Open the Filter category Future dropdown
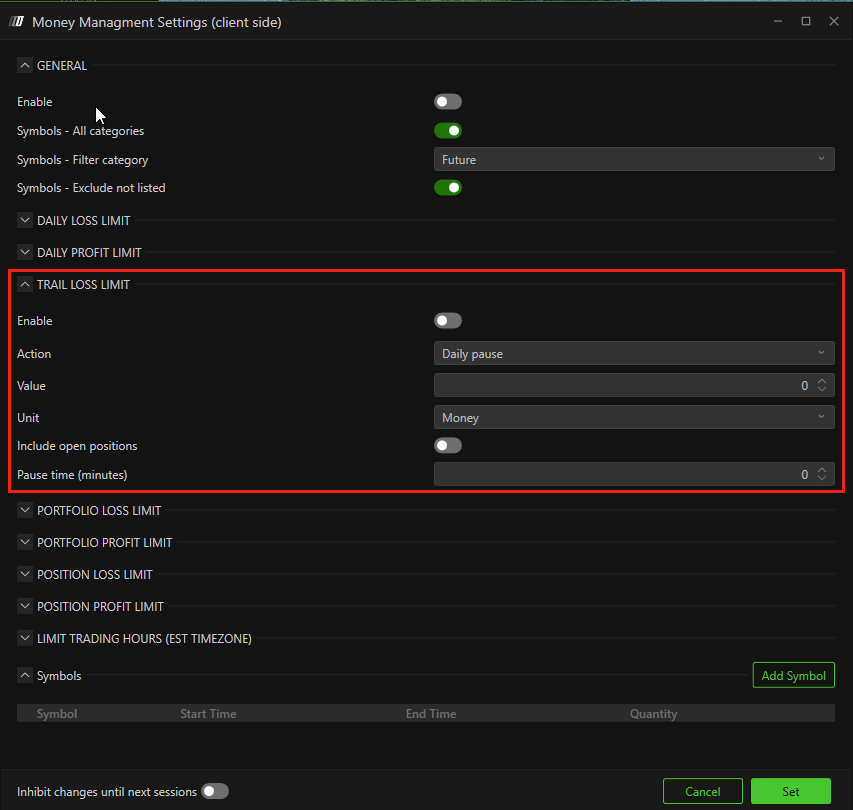The width and height of the screenshot is (853, 810). (x=634, y=160)
